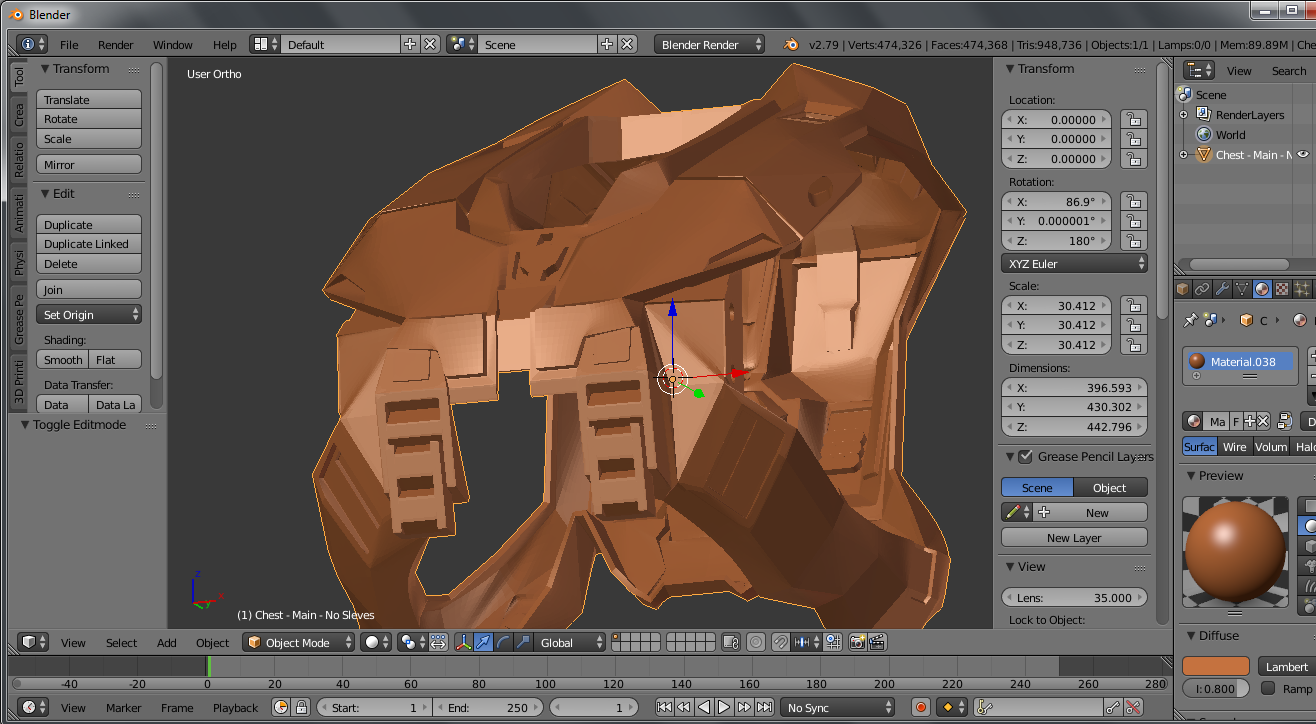Toggle lock for Scale Y
Viewport: 1316px width, 724px height.
pyautogui.click(x=1132, y=325)
